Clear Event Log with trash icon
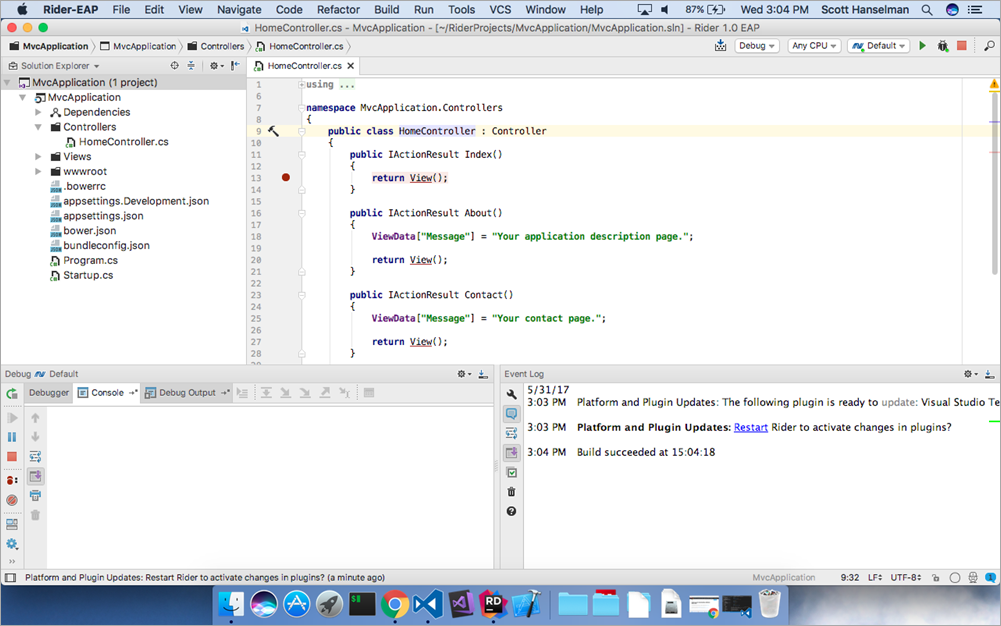 511,492
